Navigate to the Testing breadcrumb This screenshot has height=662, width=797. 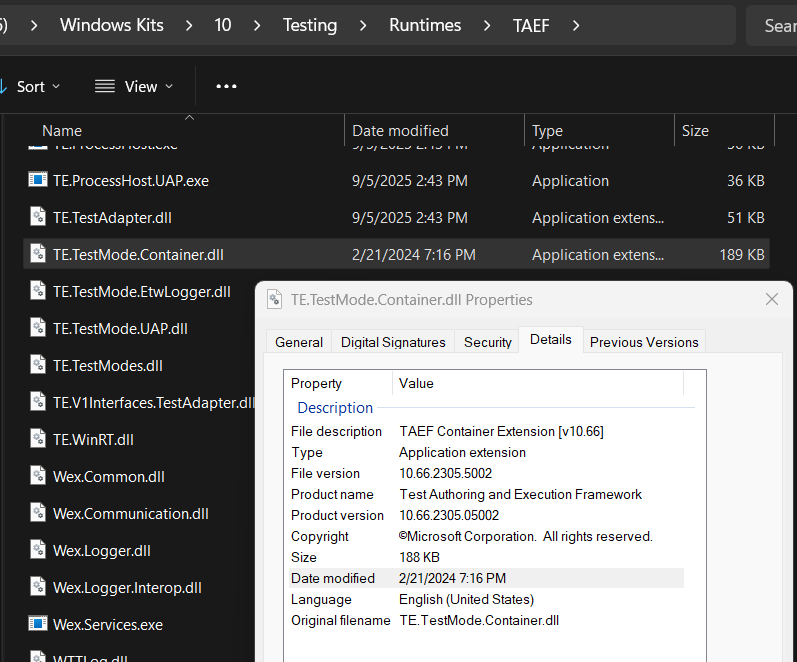(x=310, y=25)
